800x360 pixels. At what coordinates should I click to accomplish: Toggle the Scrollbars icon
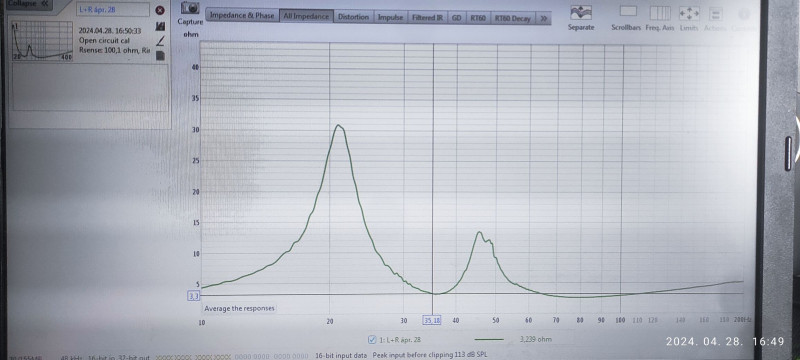pyautogui.click(x=628, y=11)
